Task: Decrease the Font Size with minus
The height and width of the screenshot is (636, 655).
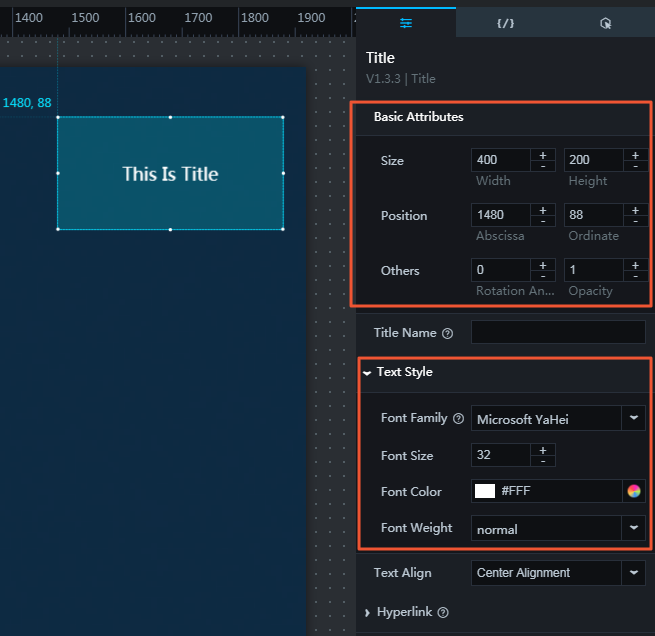Action: click(x=543, y=461)
